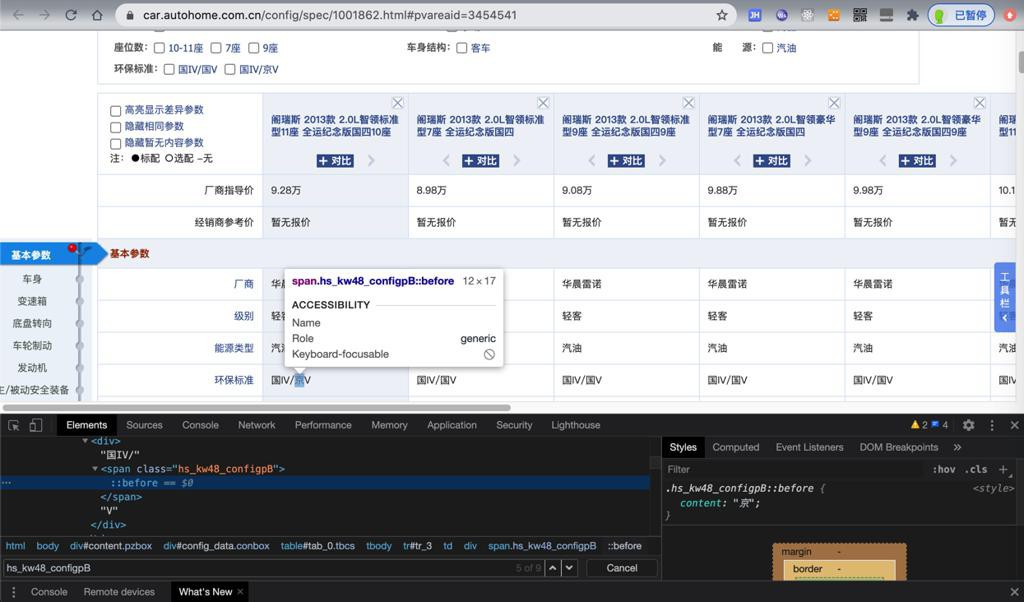Click the 已暂停 profile button
Screen dimensions: 1024x602
(961, 15)
